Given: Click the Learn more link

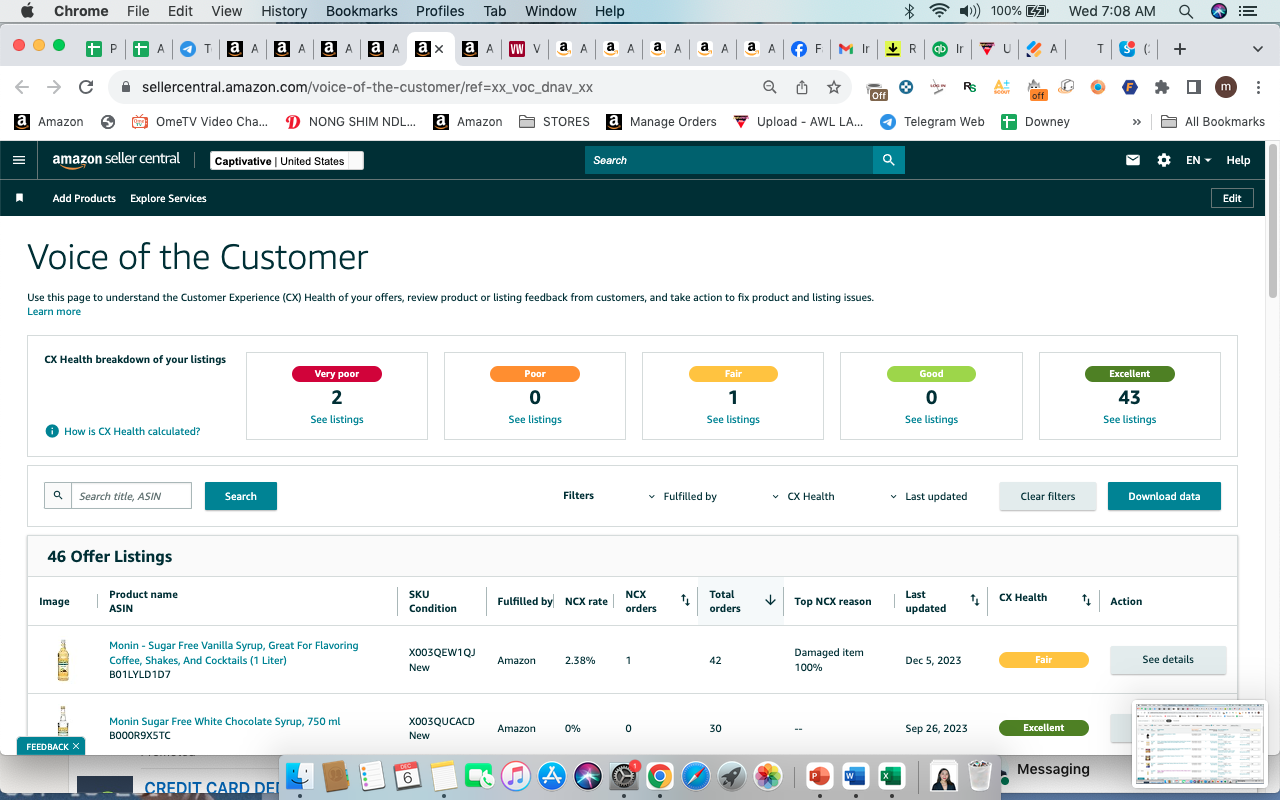Looking at the screenshot, I should click(x=54, y=312).
